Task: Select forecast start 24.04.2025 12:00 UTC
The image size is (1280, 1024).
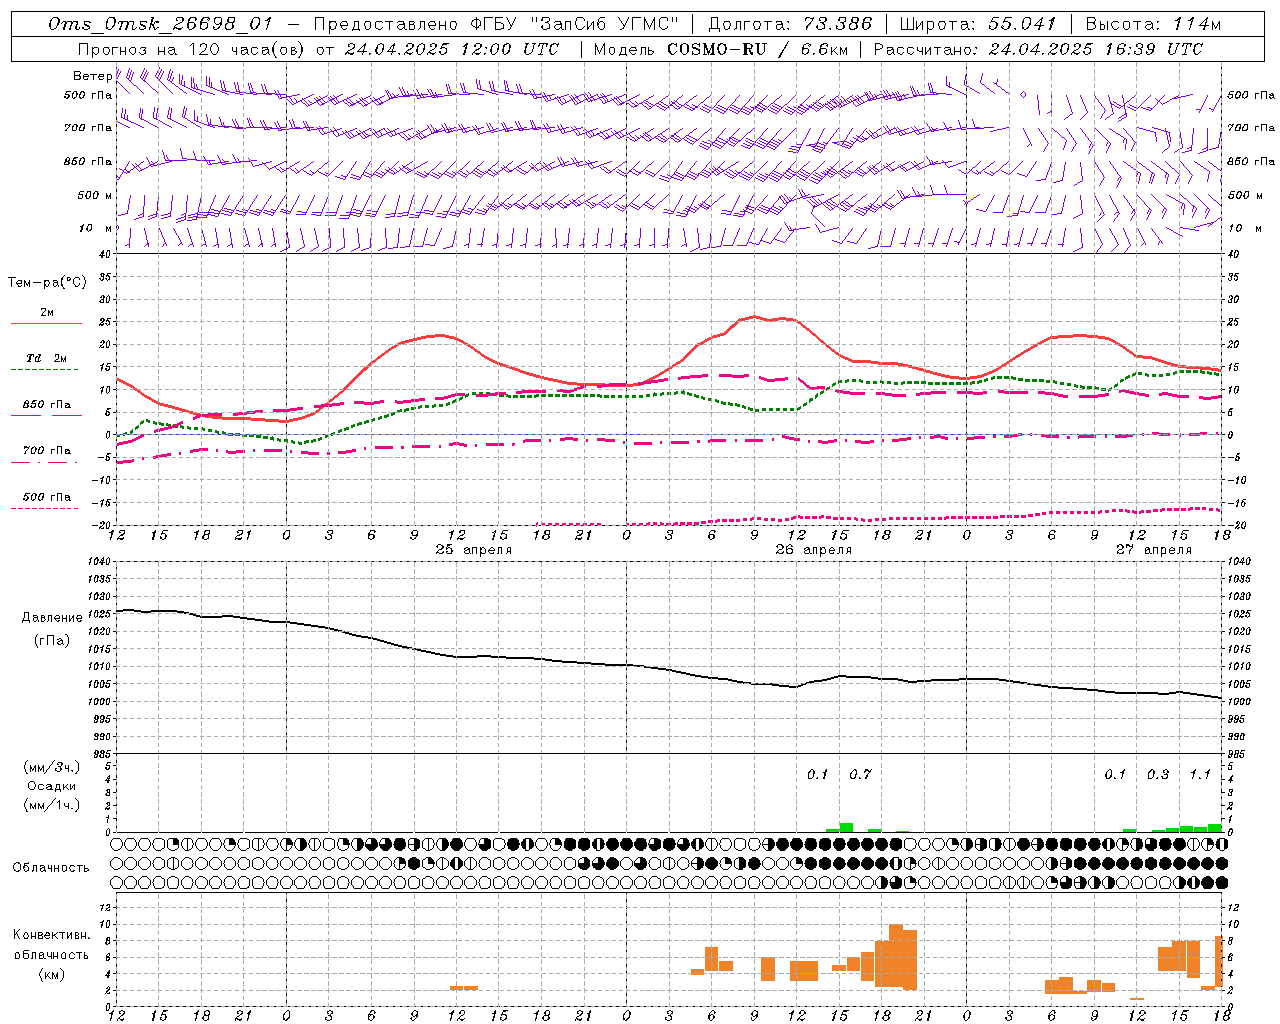Action: pyautogui.click(x=452, y=49)
